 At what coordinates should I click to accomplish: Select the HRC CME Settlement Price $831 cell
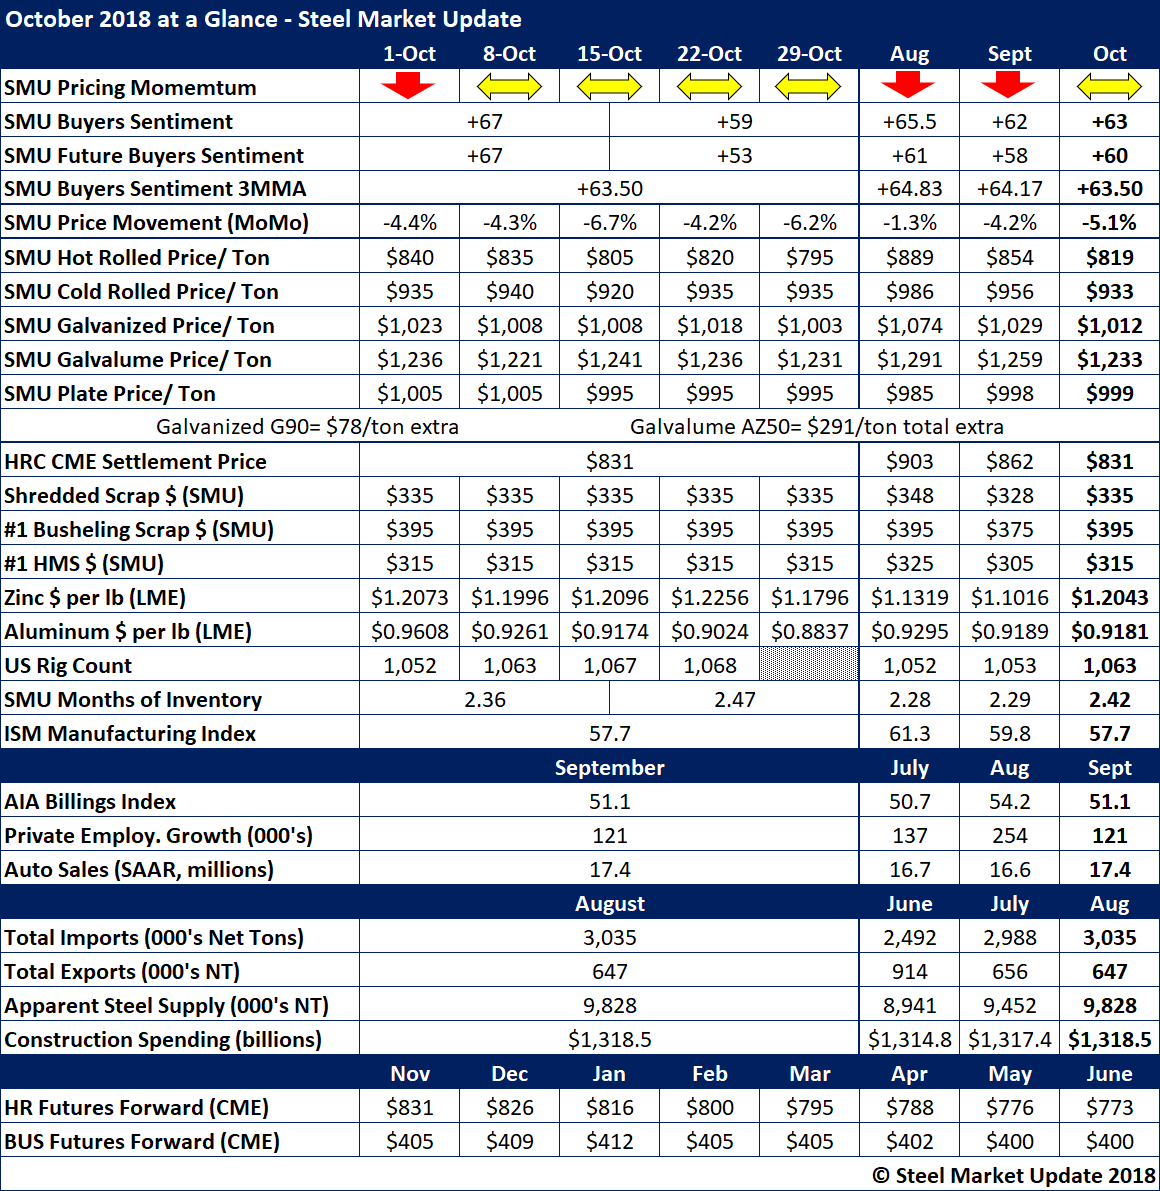pos(609,461)
